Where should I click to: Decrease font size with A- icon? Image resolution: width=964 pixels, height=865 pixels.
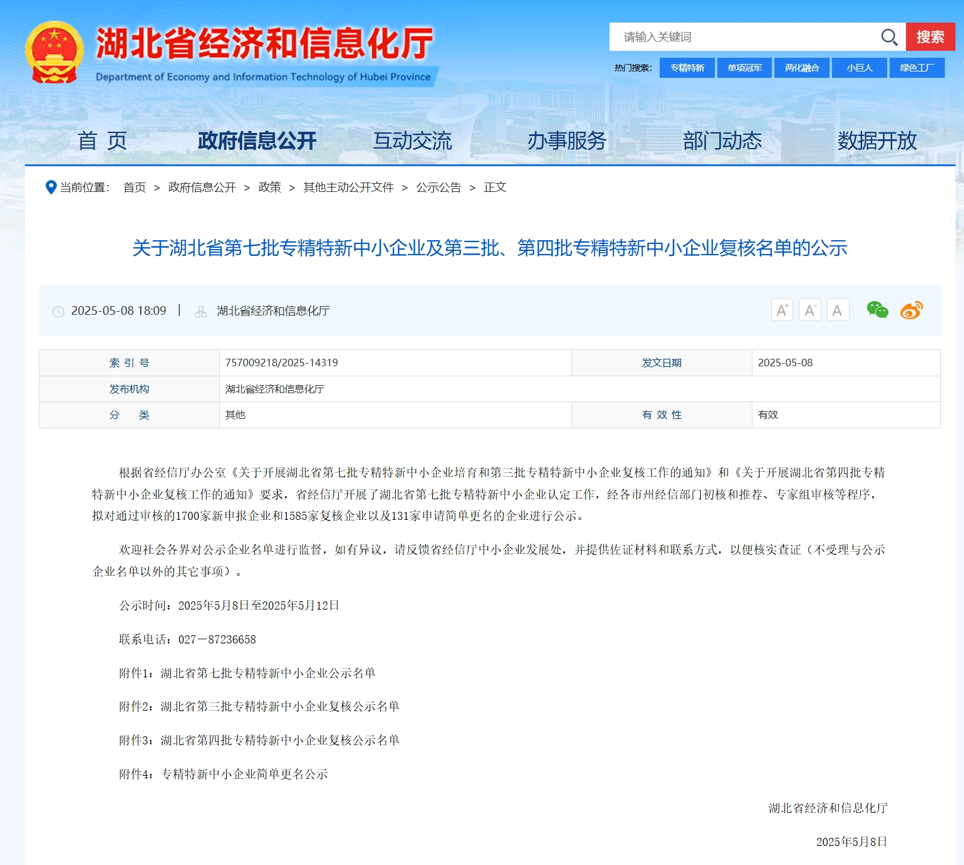point(810,310)
